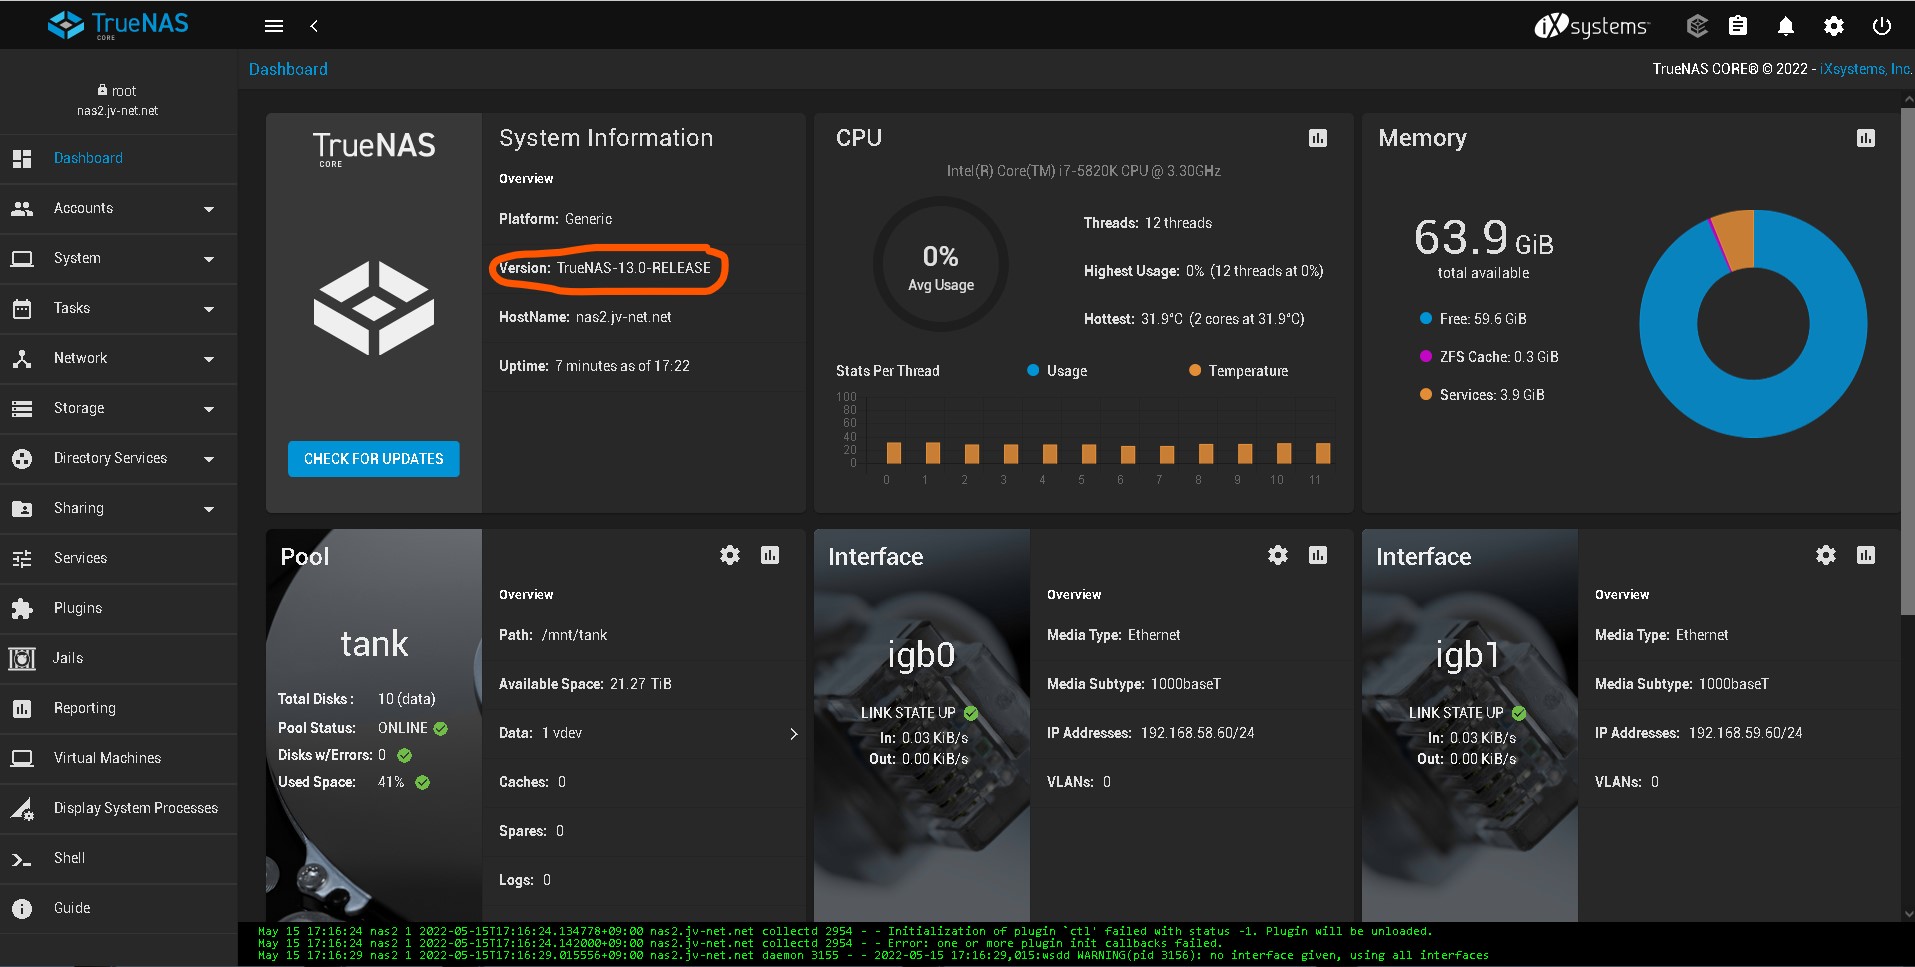Click the orange Services legend dot
The width and height of the screenshot is (1915, 967).
[1426, 395]
